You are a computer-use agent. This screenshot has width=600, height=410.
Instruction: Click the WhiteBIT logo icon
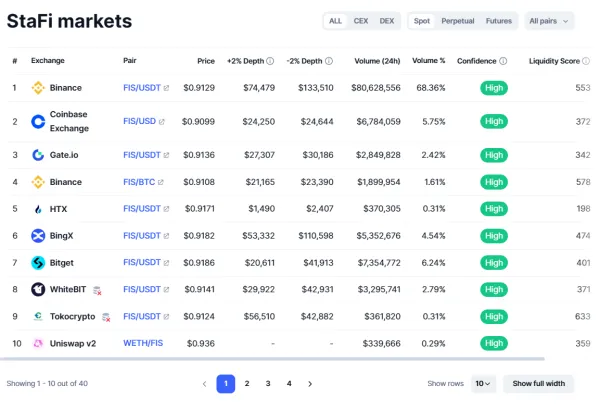point(38,289)
